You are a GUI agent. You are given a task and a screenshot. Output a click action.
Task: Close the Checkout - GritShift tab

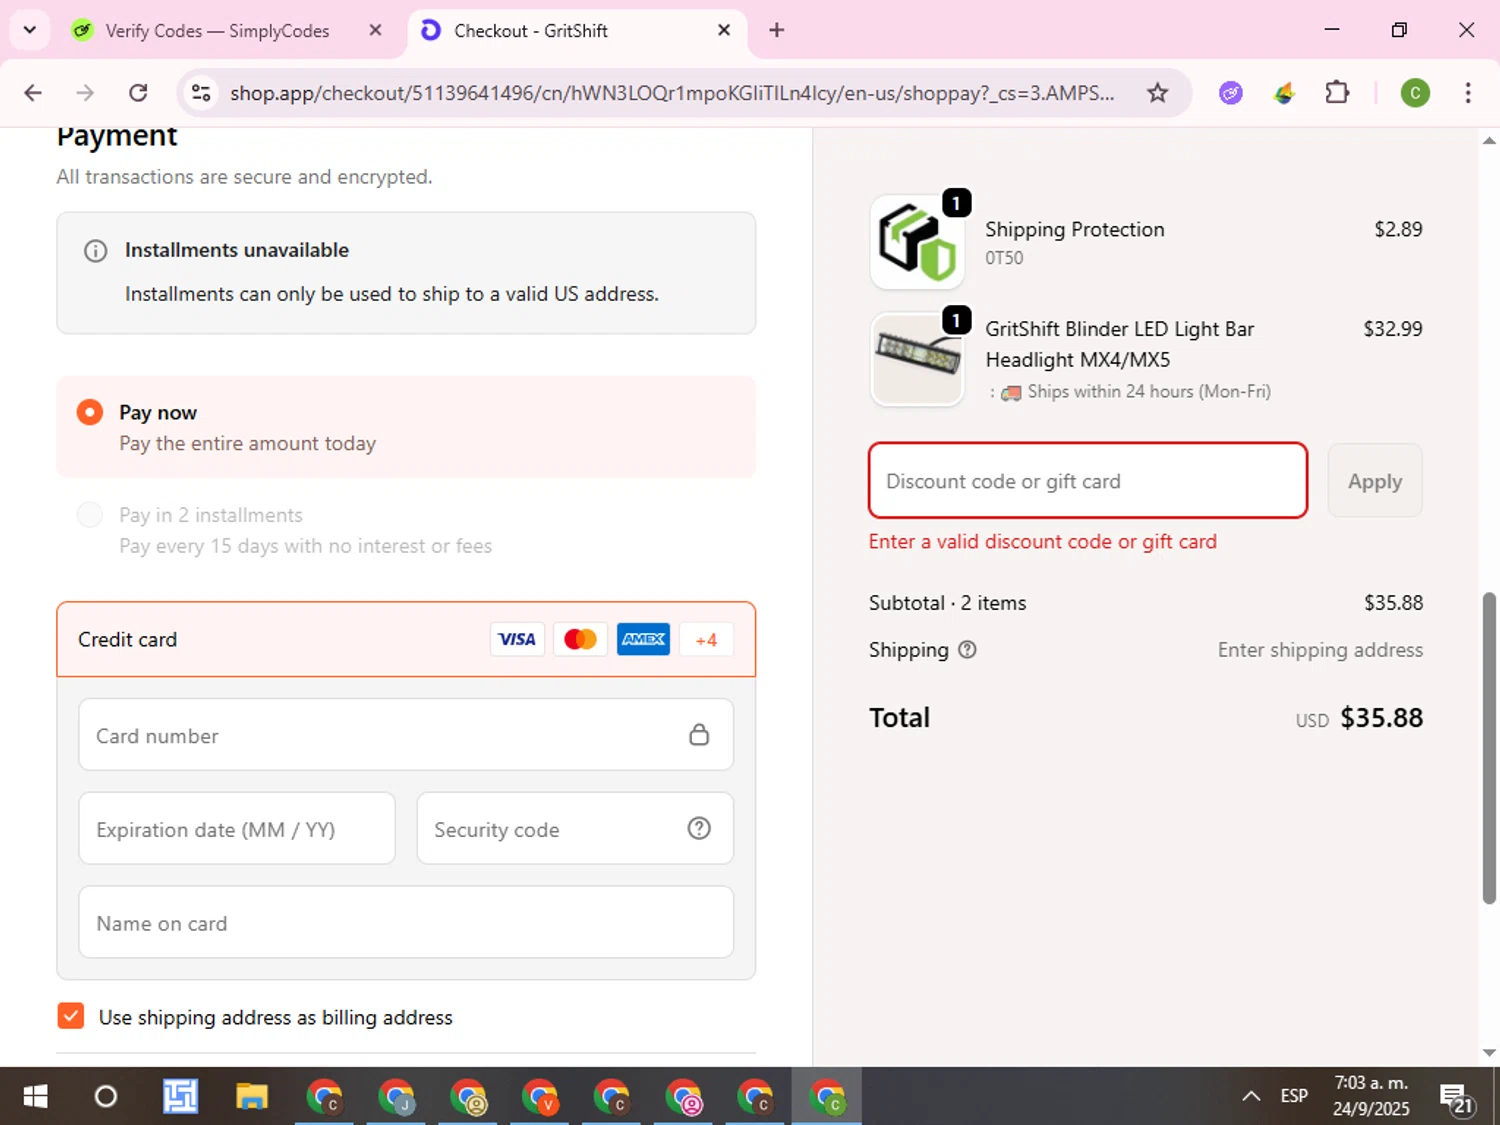(724, 30)
